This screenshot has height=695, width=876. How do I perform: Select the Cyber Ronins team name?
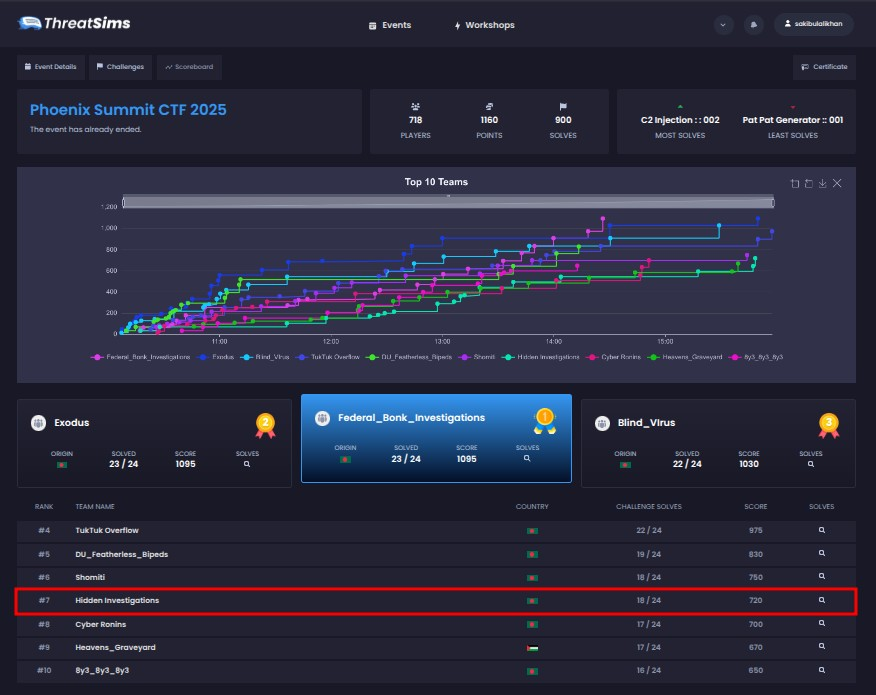point(101,624)
